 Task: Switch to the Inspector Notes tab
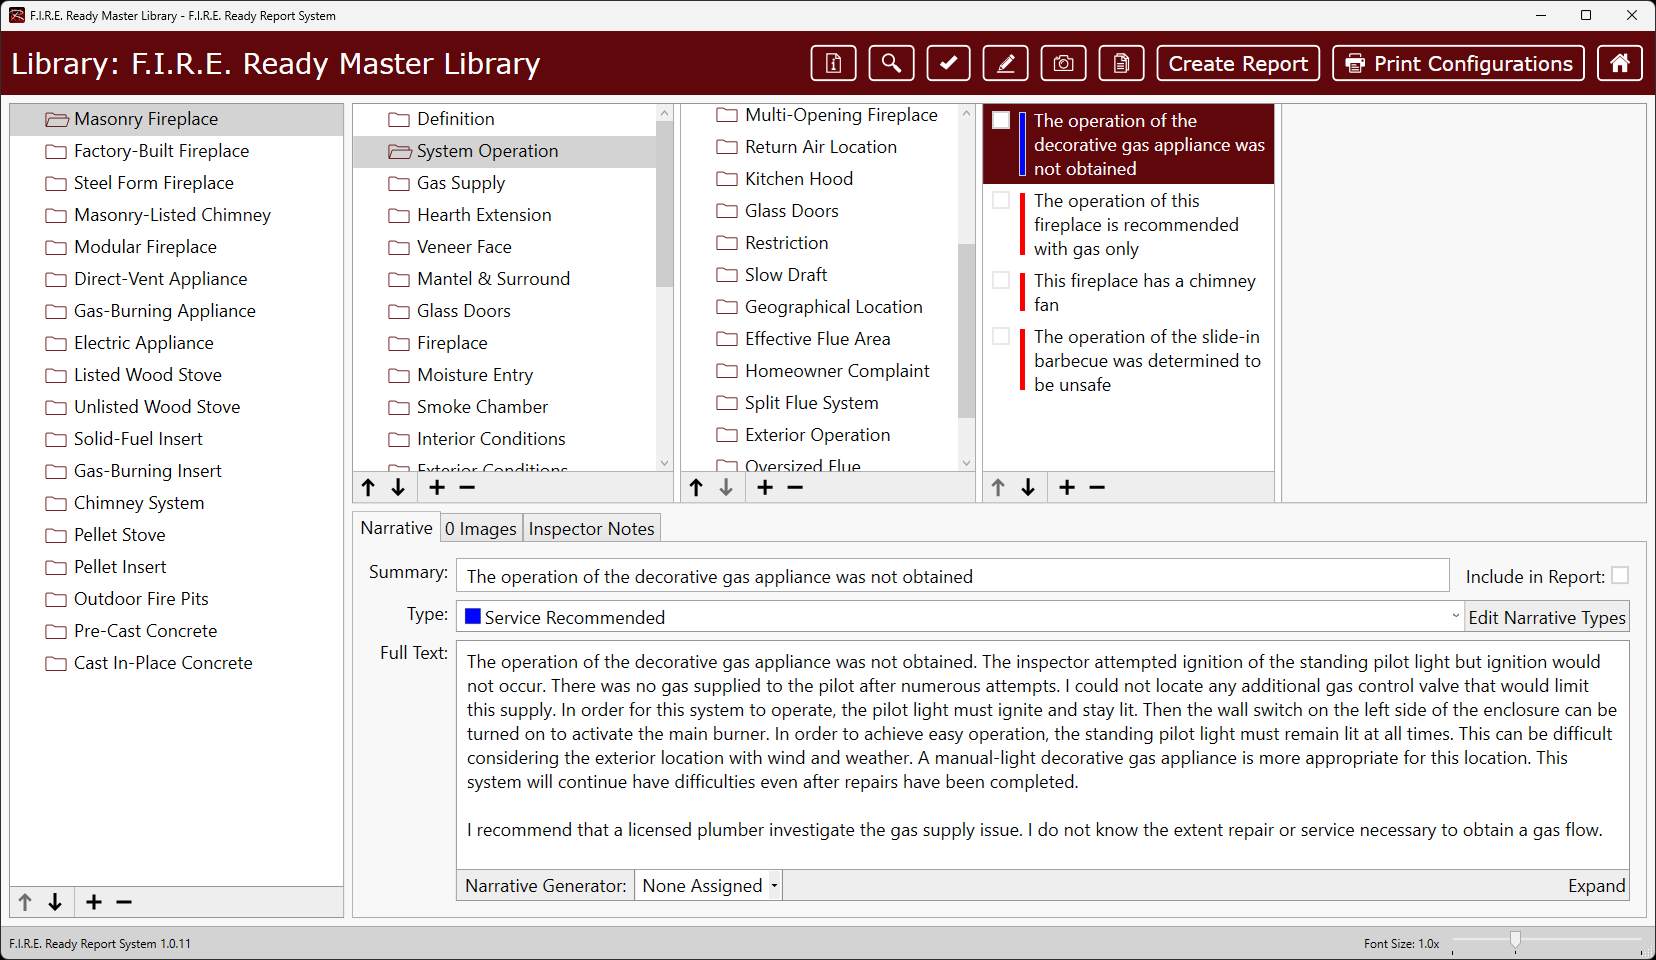point(591,527)
